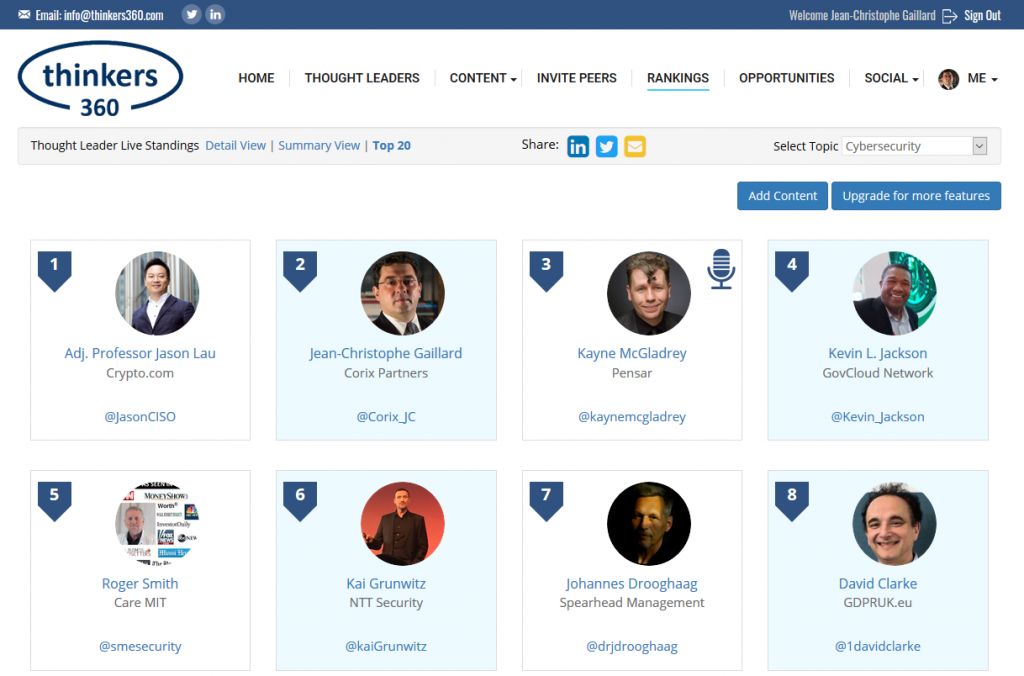Click the podcast microphone icon on Kayne McGladrey's card
Screen dimensions: 1024x676
[723, 268]
